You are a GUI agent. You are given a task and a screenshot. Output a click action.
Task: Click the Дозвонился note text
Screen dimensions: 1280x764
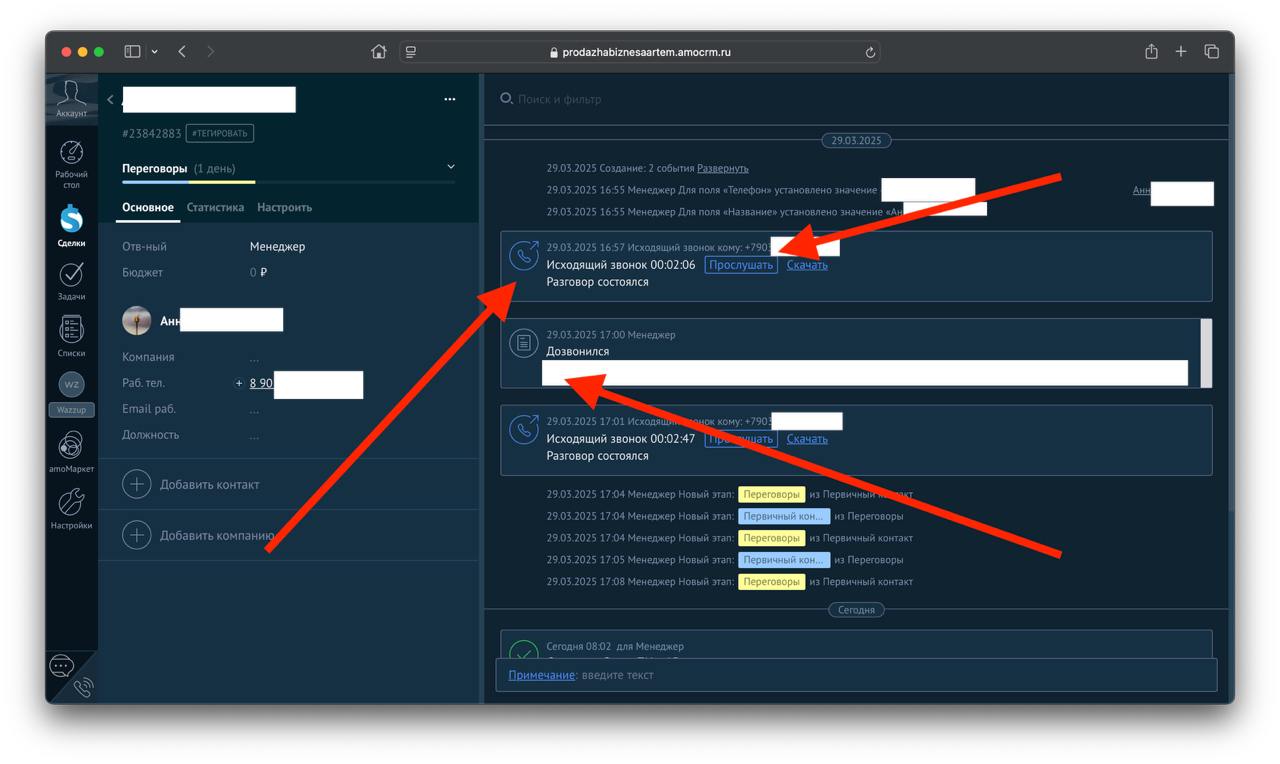pyautogui.click(x=577, y=351)
